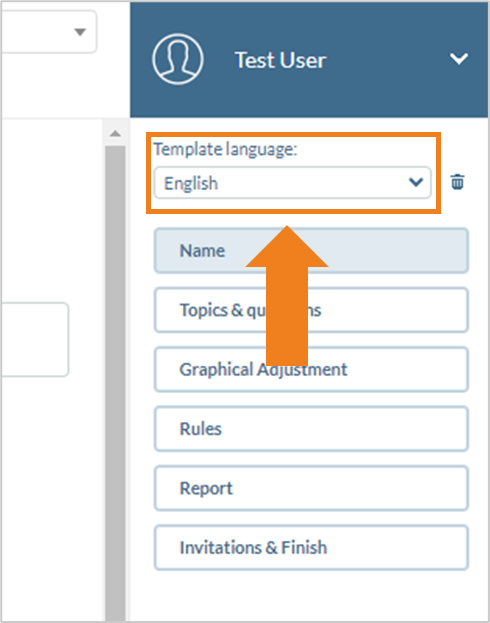The image size is (490, 623).
Task: Select the Report step
Action: [311, 488]
